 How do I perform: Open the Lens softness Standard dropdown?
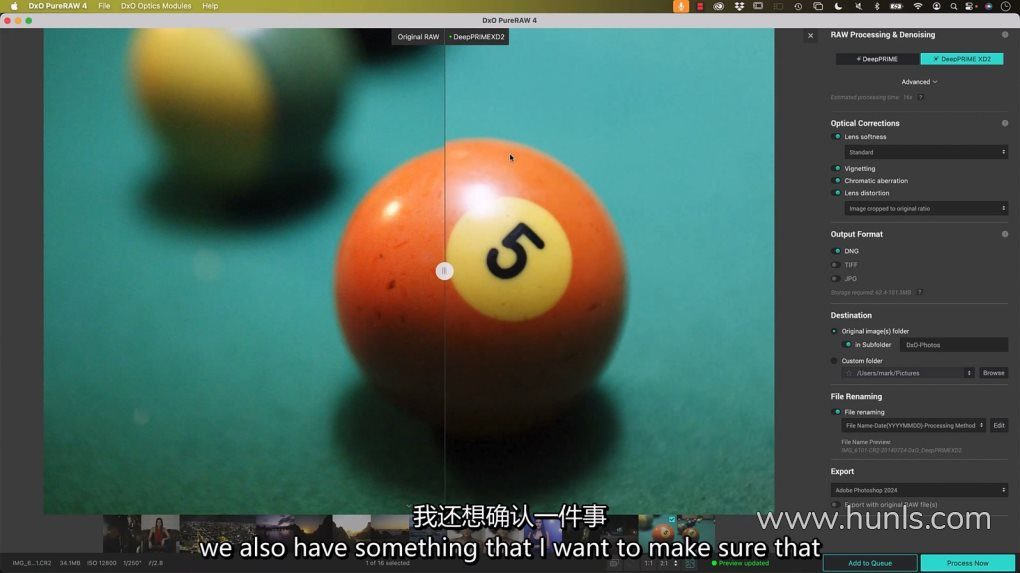[926, 152]
